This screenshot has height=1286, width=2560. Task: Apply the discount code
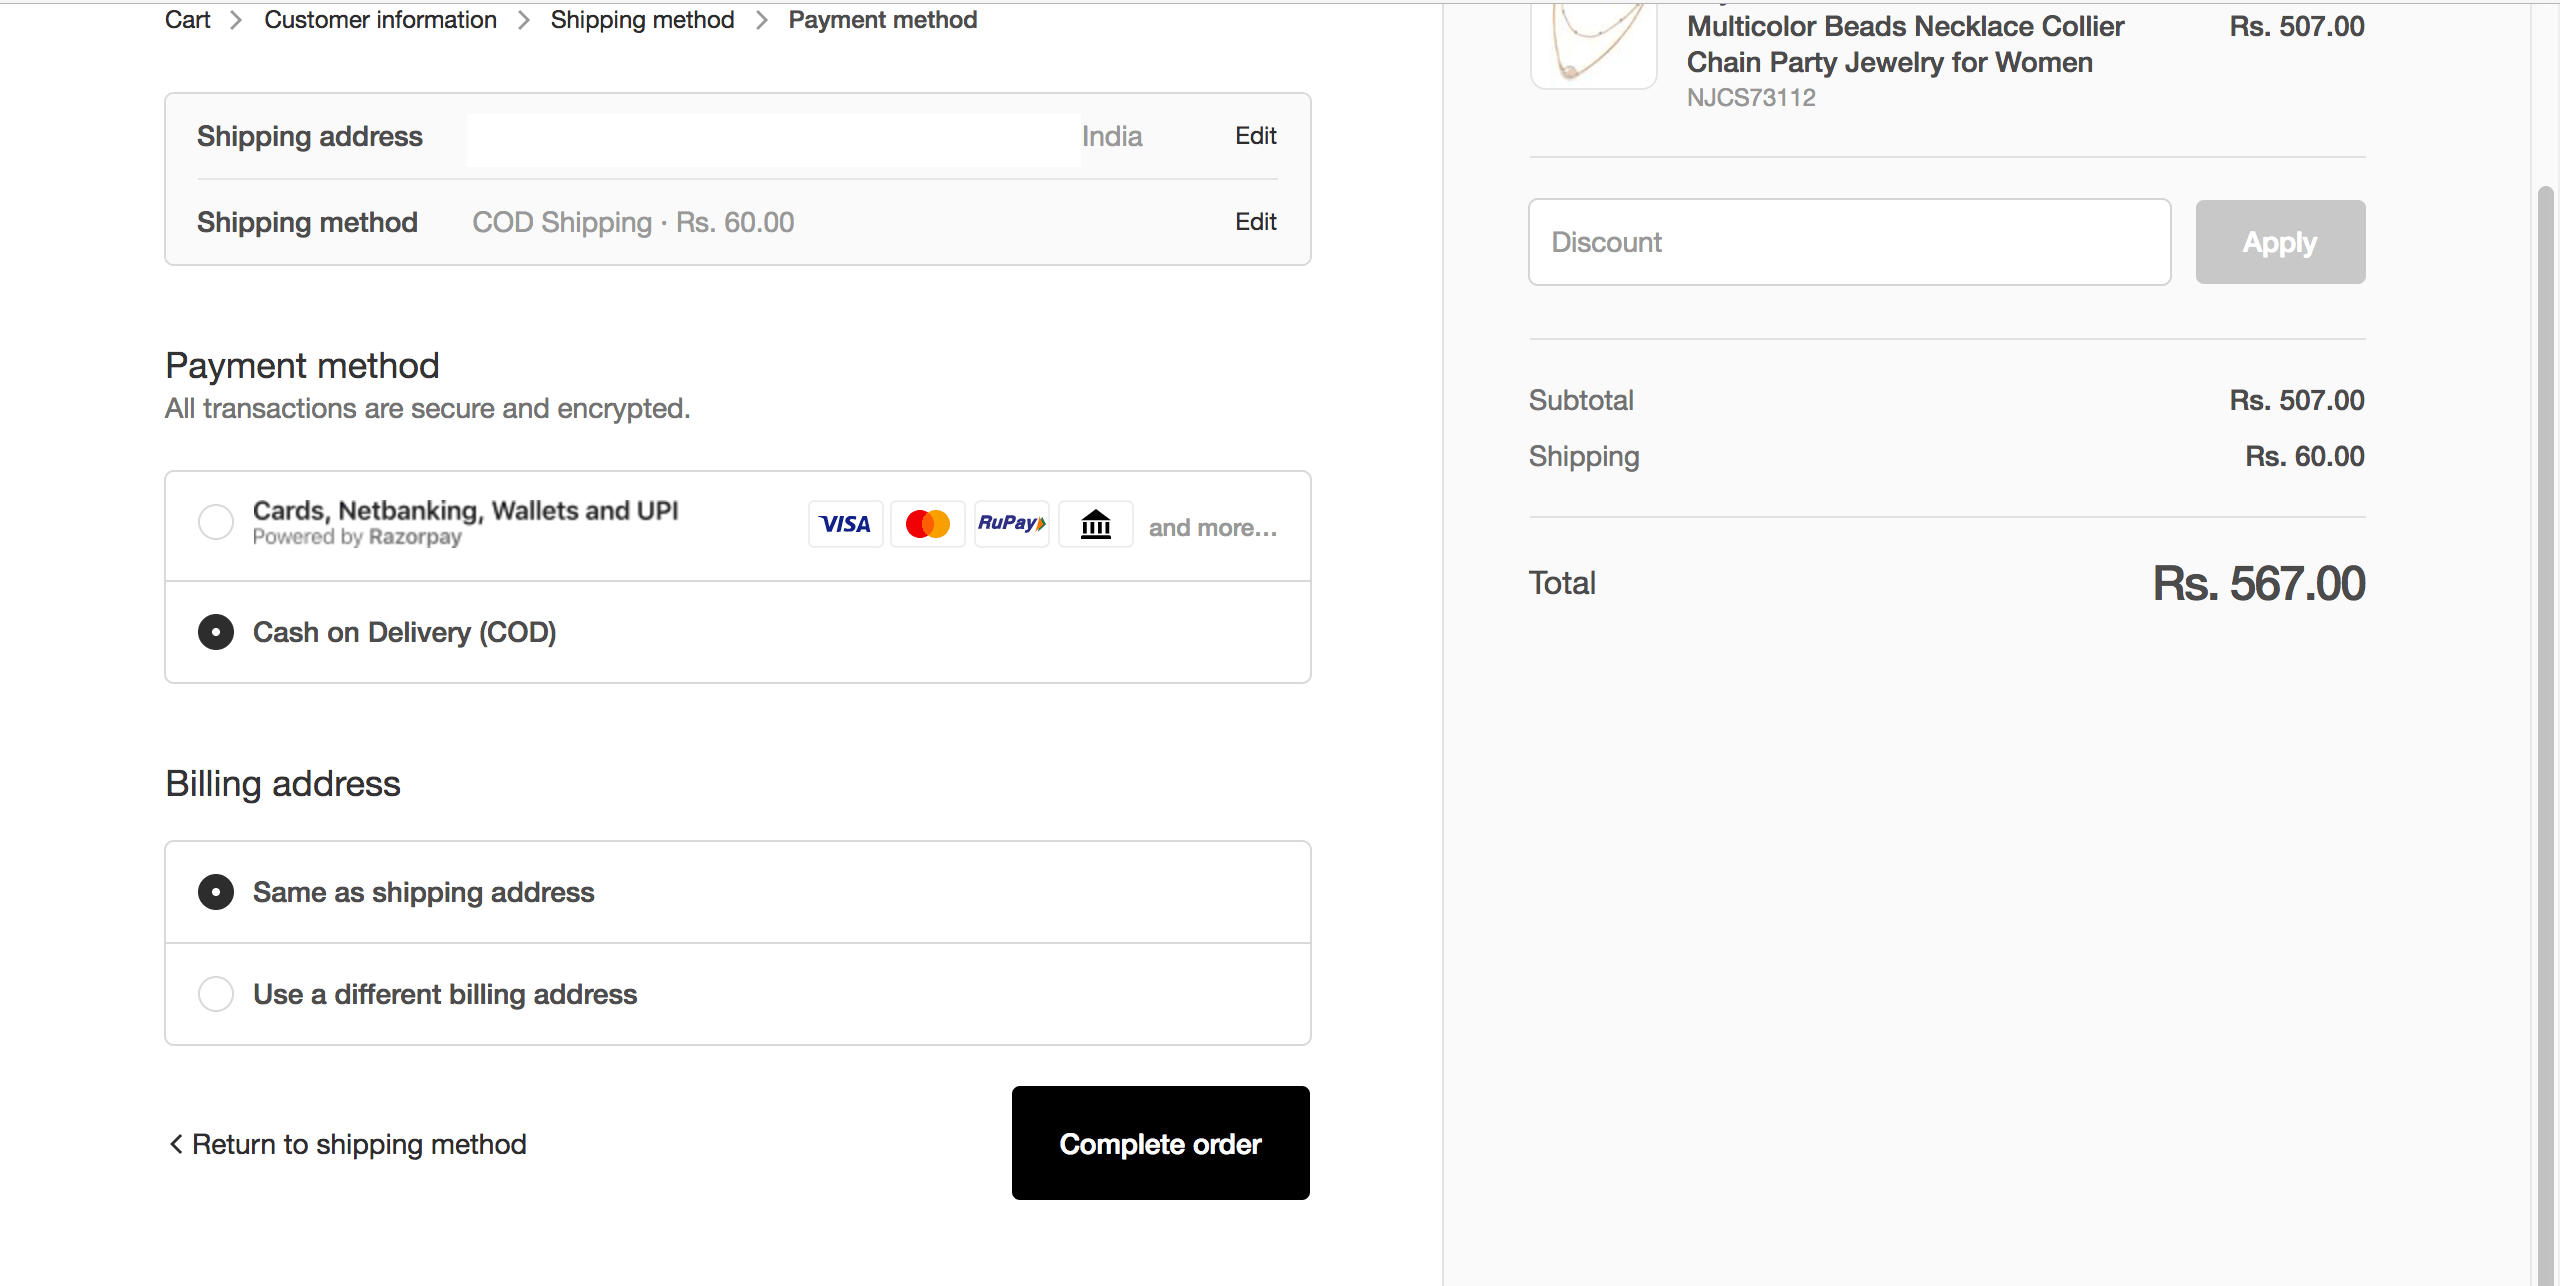coord(2280,241)
